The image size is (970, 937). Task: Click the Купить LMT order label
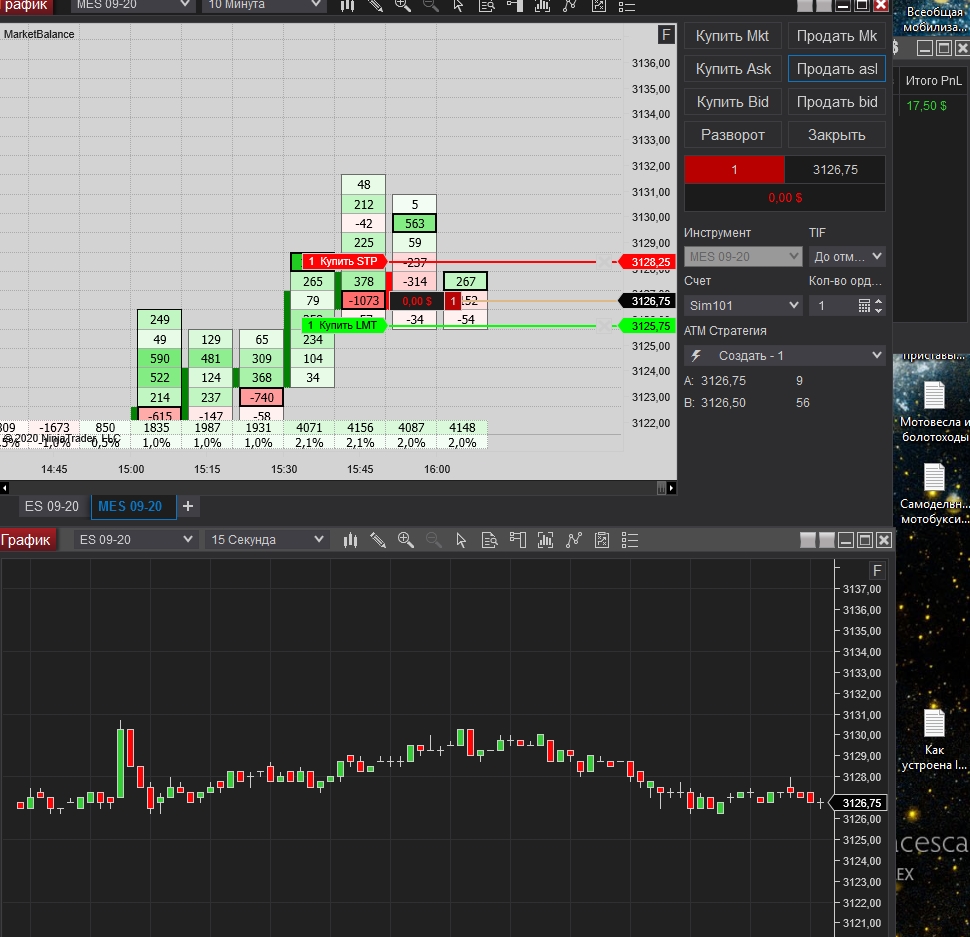pyautogui.click(x=344, y=325)
